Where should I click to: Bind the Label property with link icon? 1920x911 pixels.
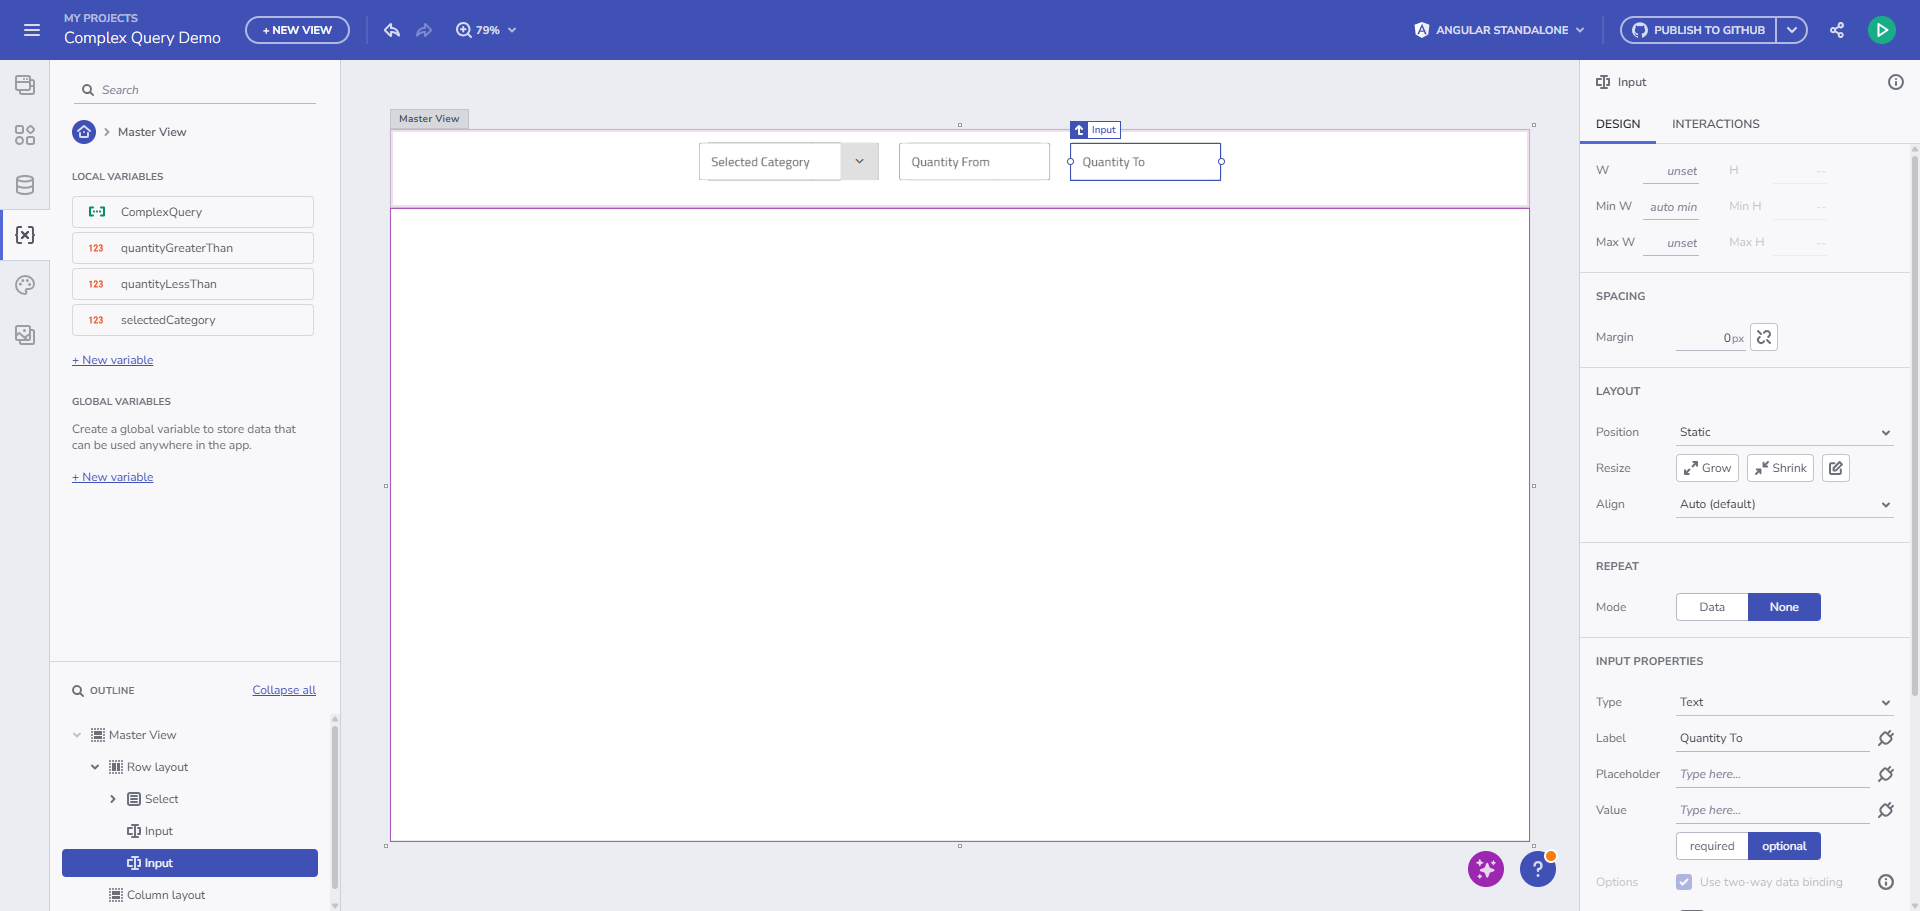(1885, 738)
